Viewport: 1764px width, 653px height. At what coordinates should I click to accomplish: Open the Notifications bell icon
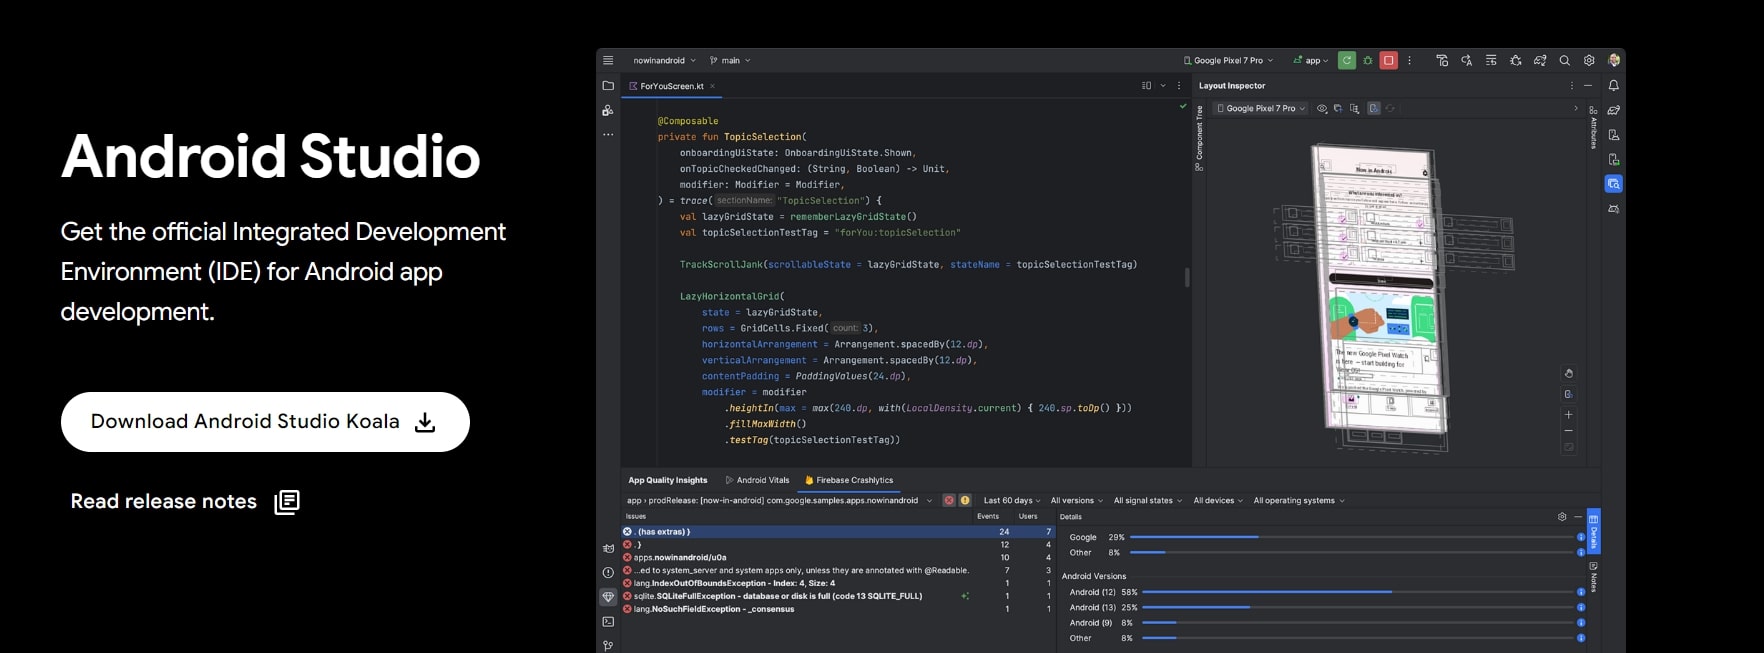[1613, 86]
